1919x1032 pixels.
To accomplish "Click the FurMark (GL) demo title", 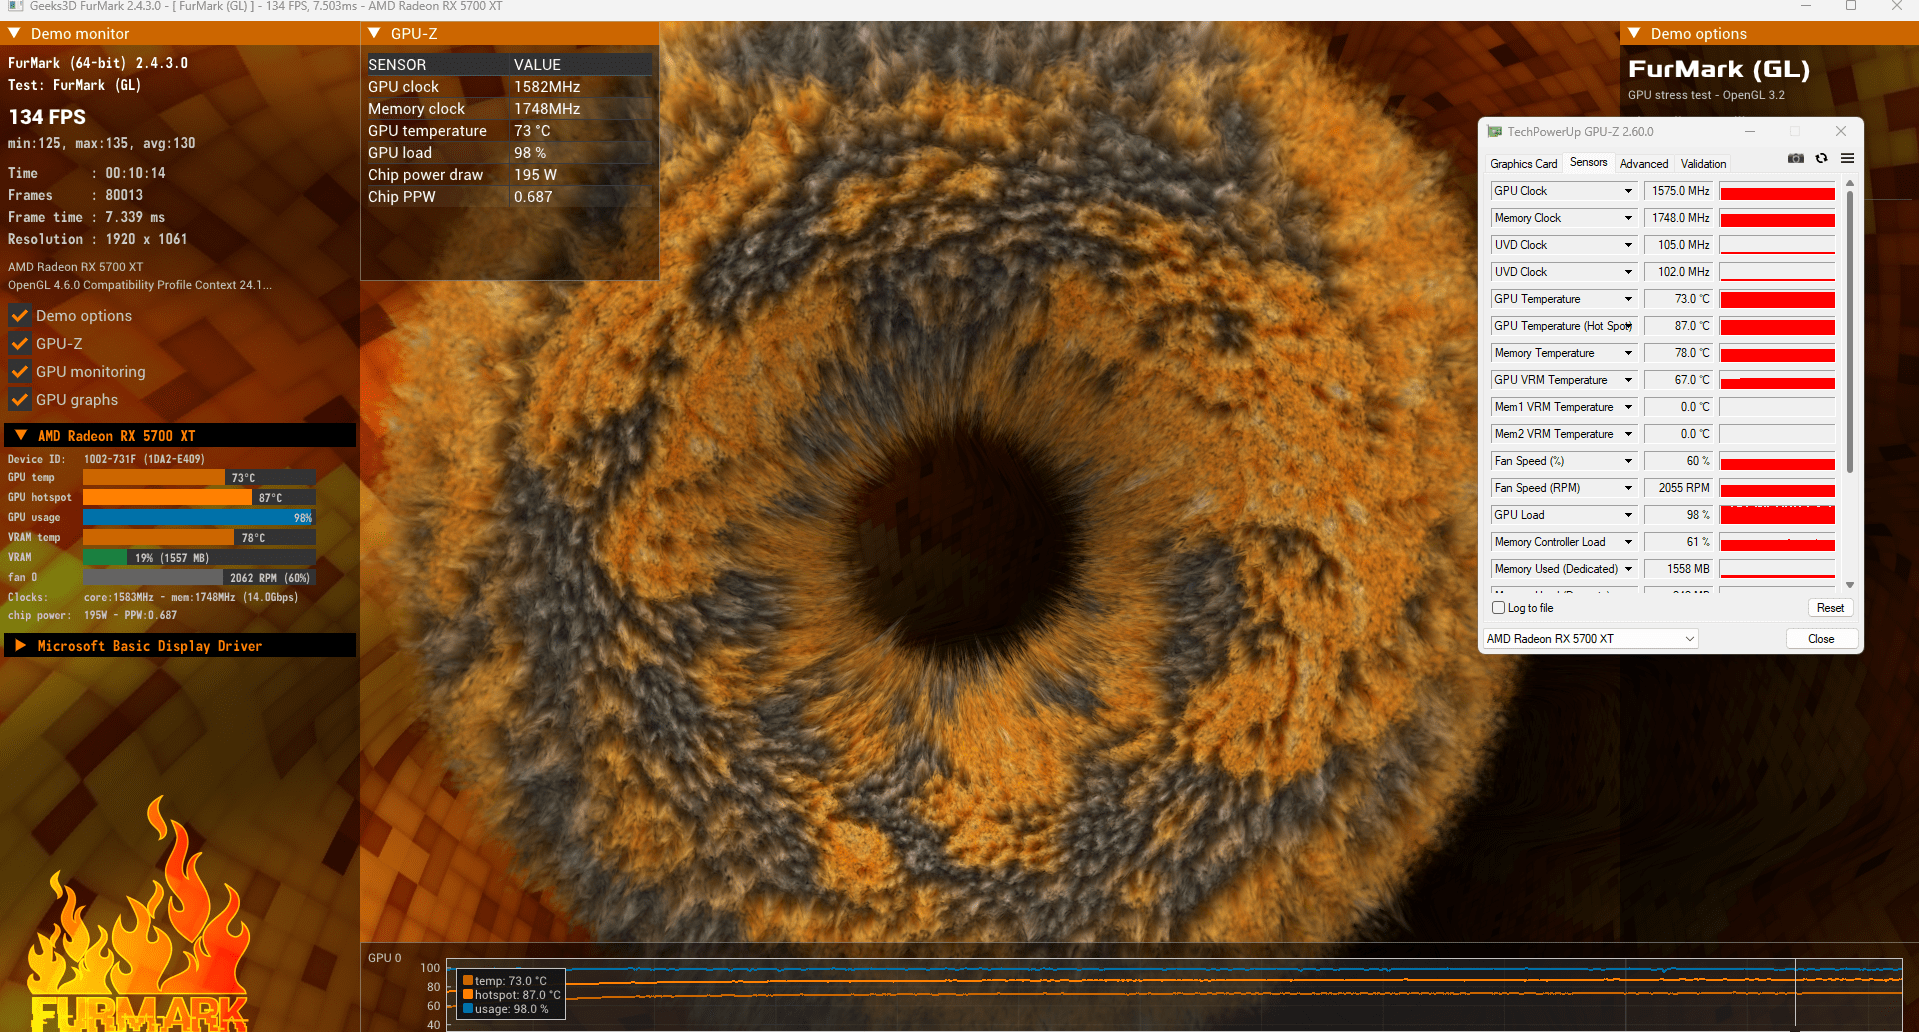I will (1719, 70).
